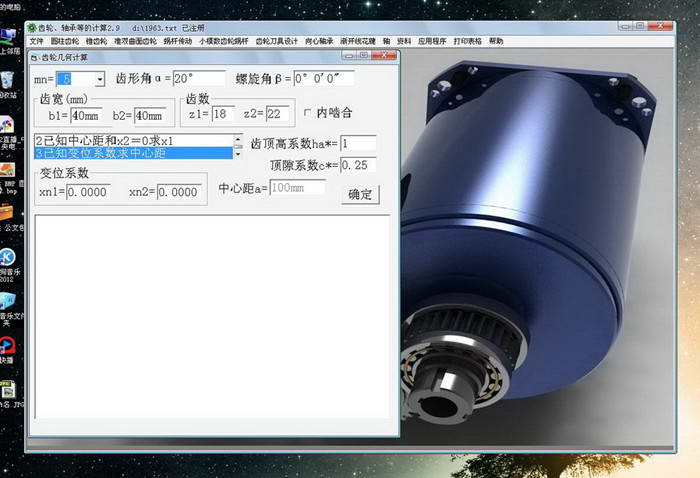The height and width of the screenshot is (478, 700).
Task: Open the 准双曲面齿轮 menu
Action: [x=135, y=41]
